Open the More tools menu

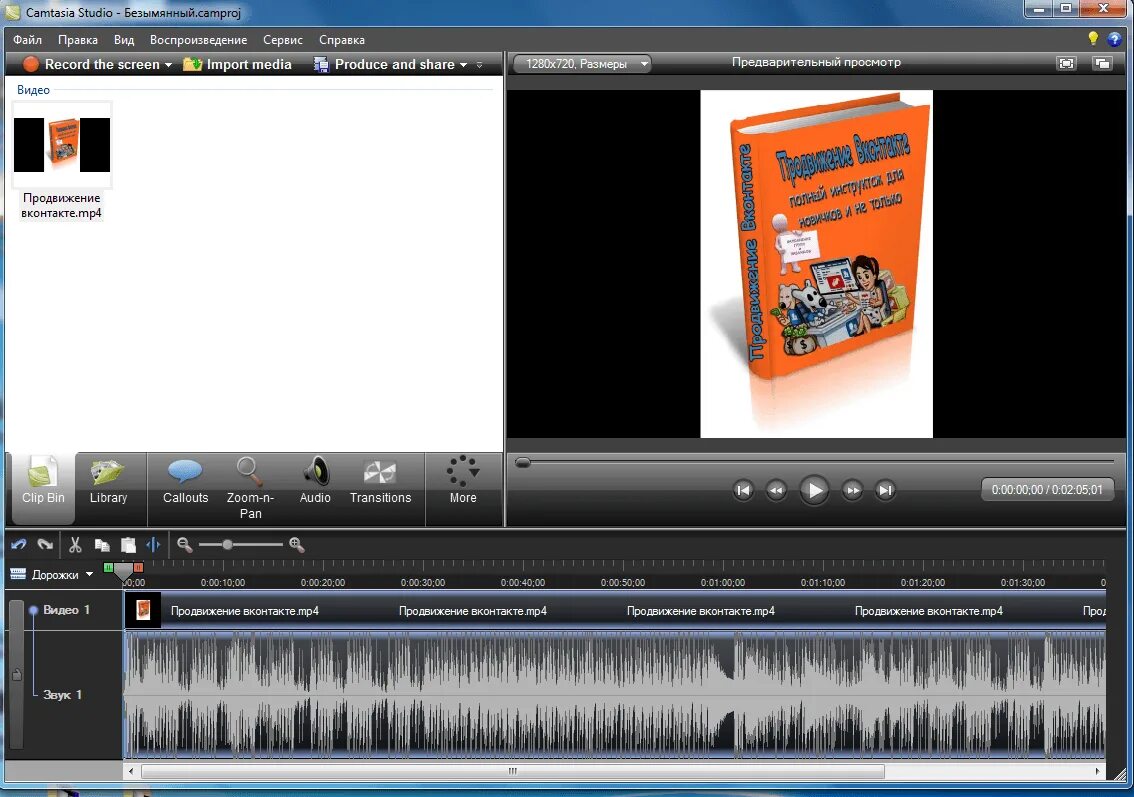pos(463,482)
